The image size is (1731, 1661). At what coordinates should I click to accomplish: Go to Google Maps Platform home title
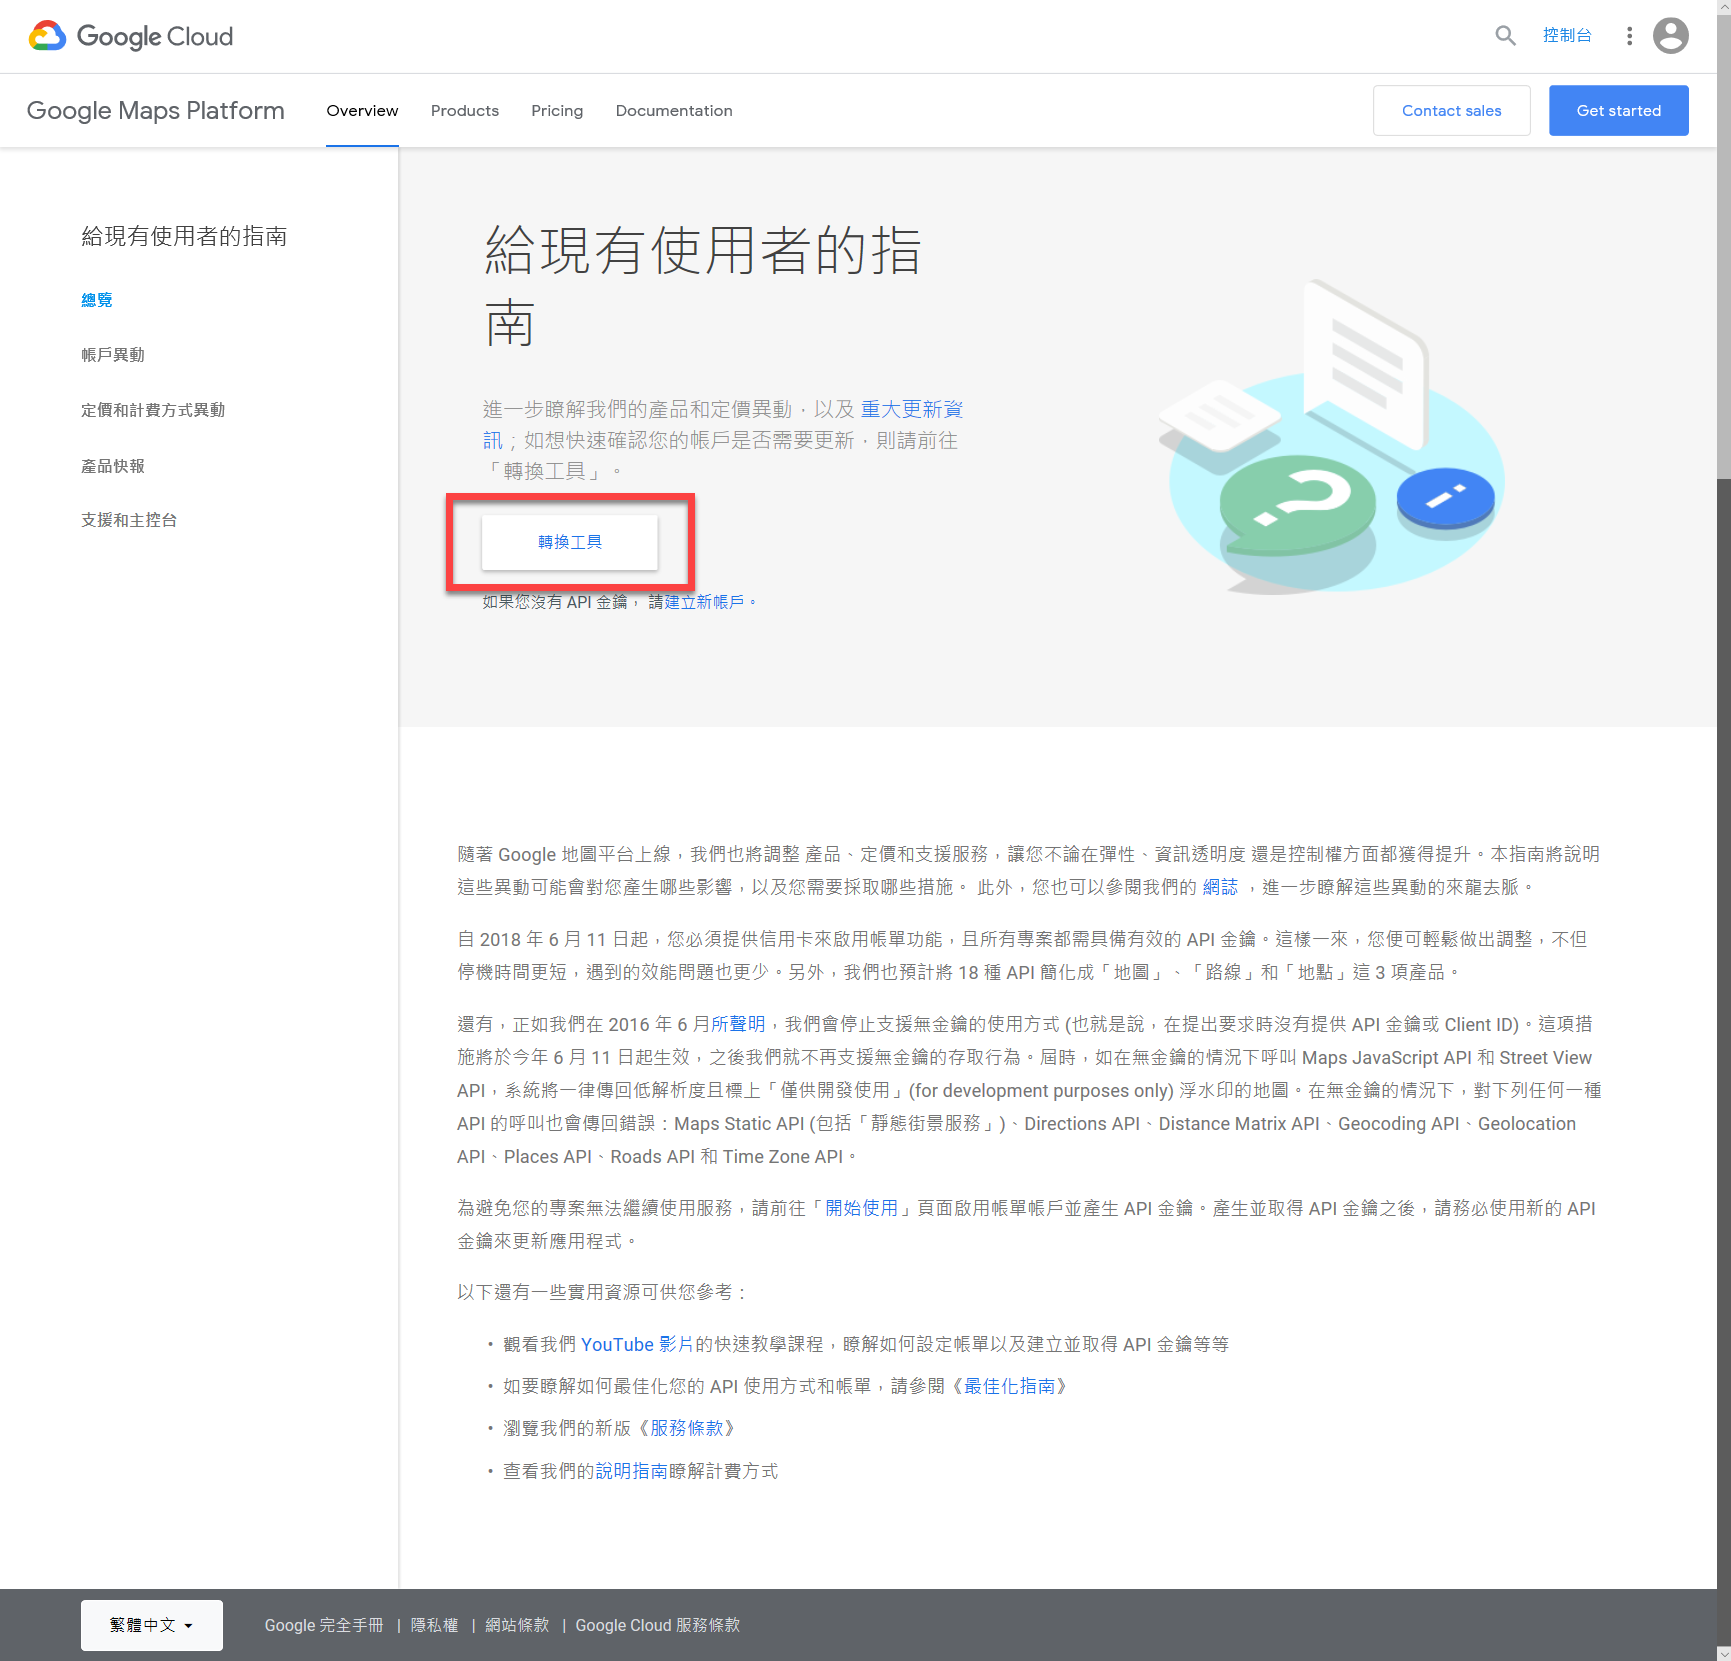point(155,110)
